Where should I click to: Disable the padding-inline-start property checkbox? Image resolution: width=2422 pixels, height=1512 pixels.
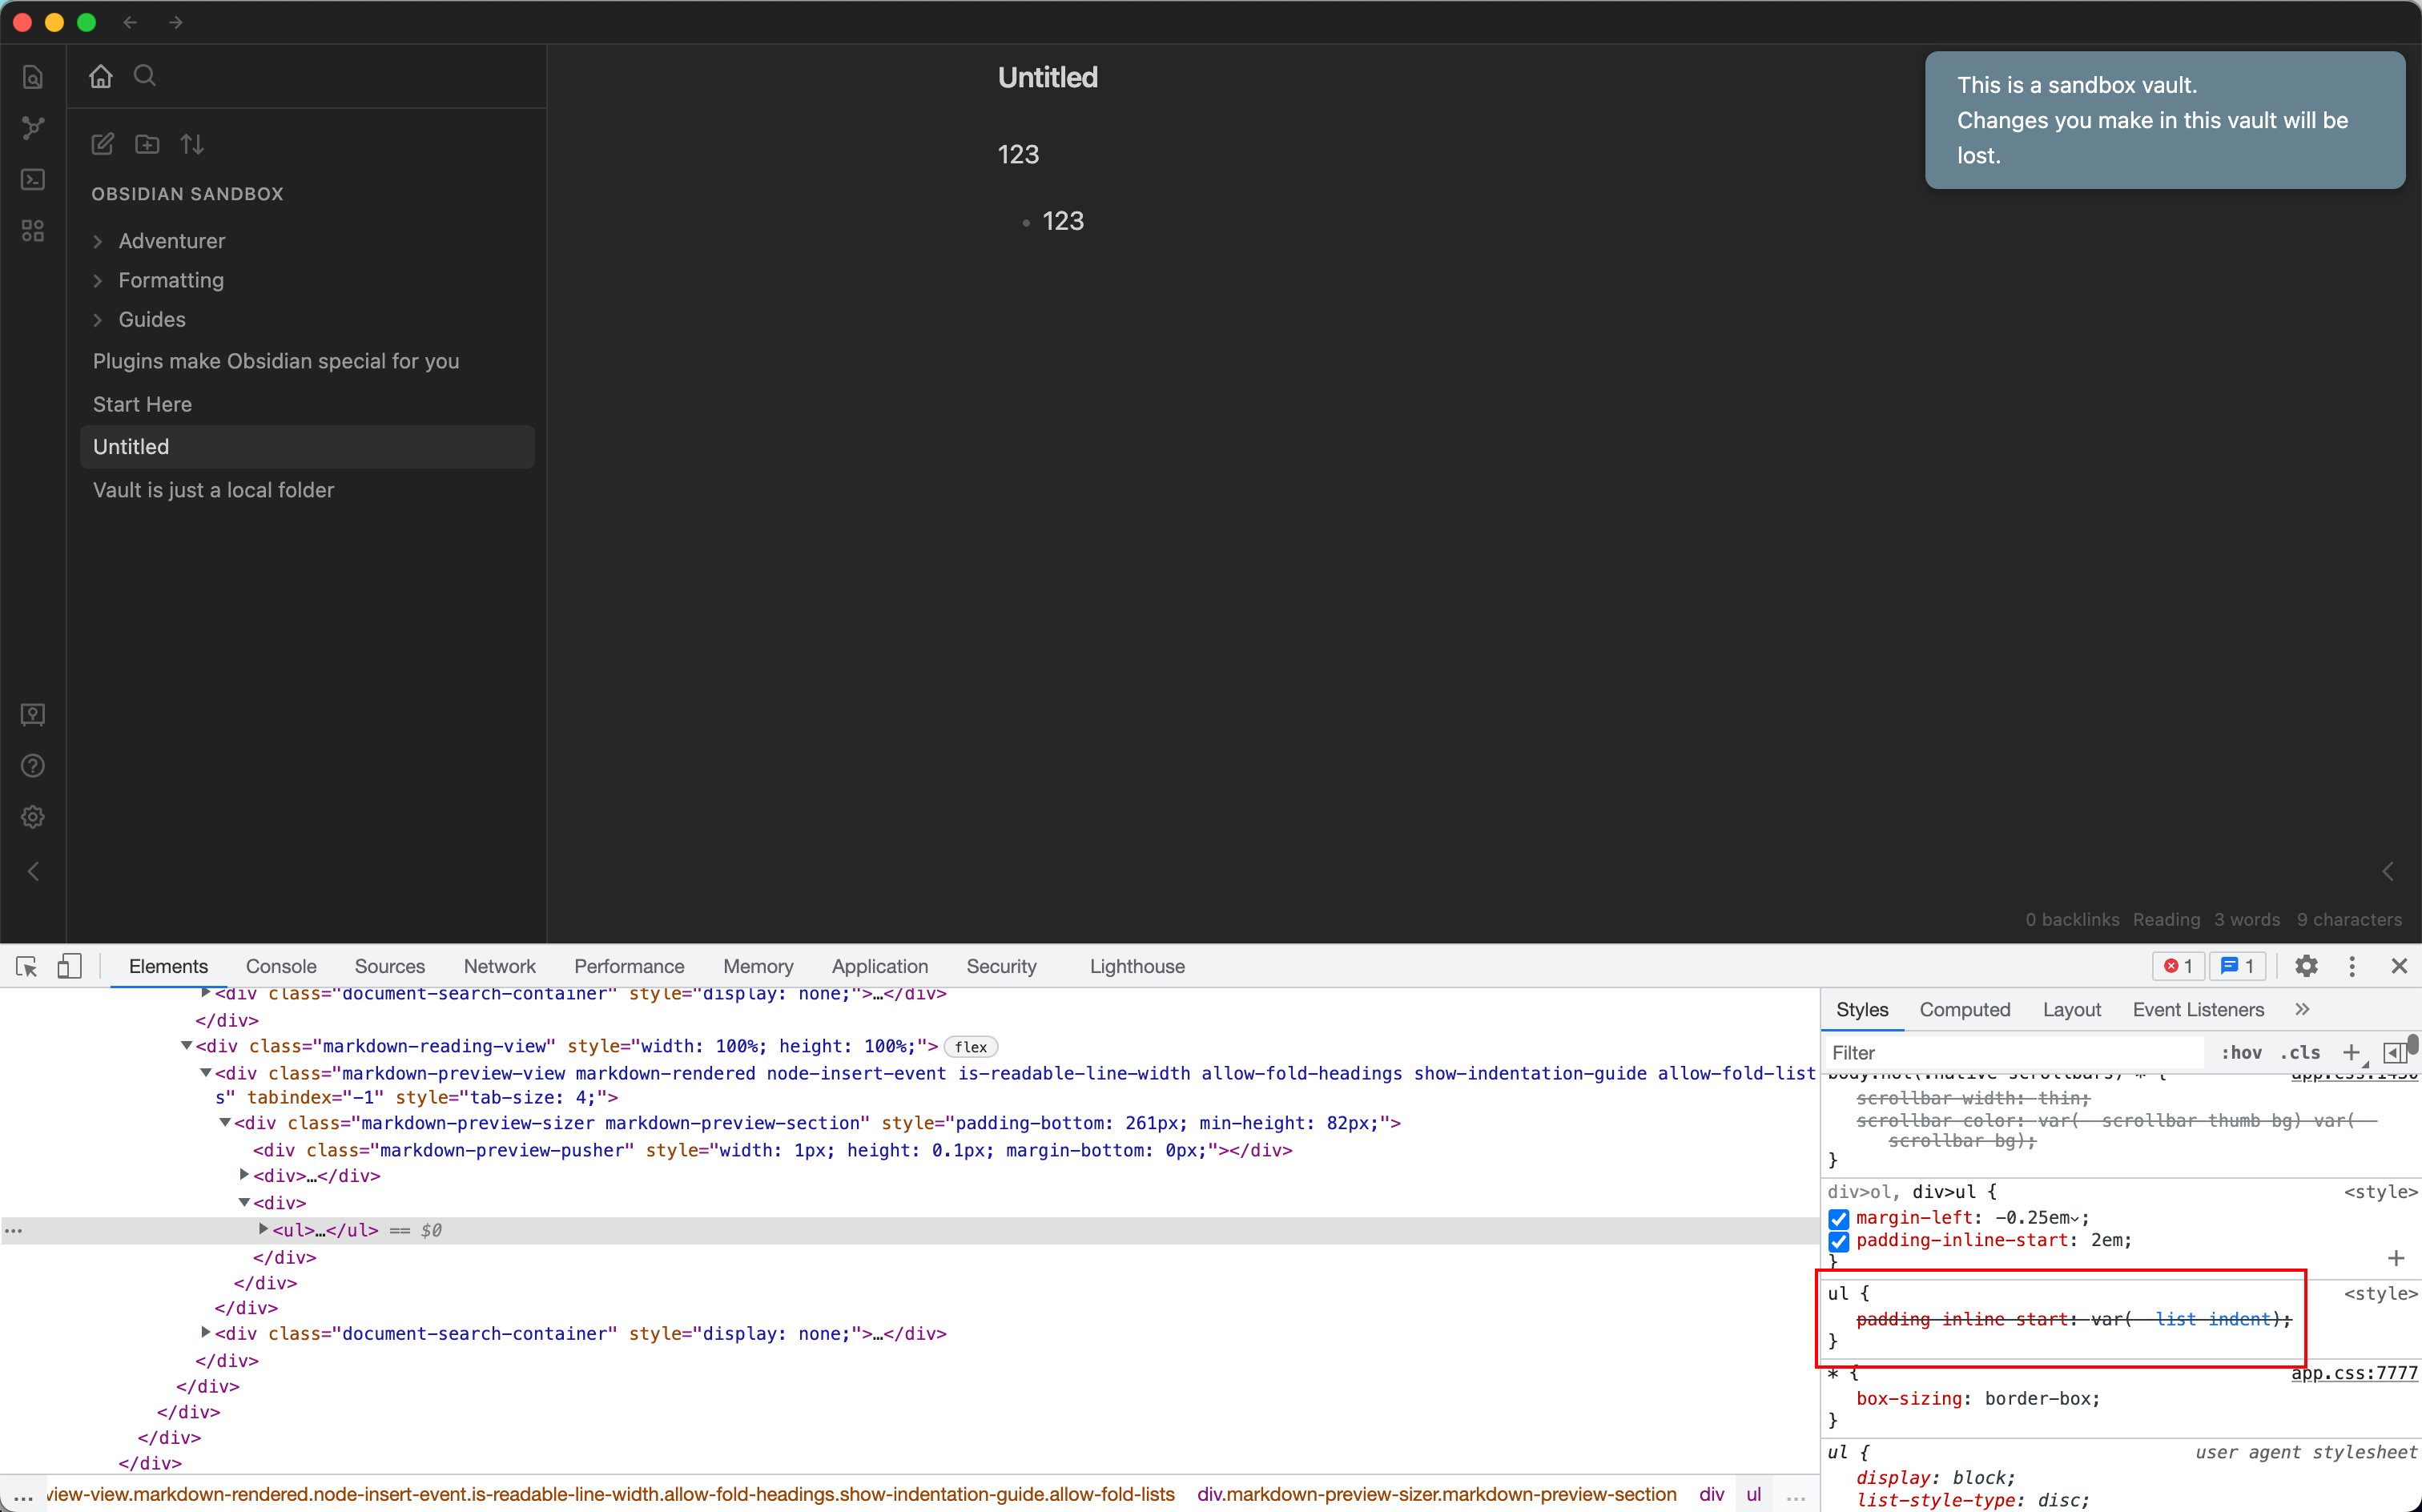(x=1839, y=1242)
